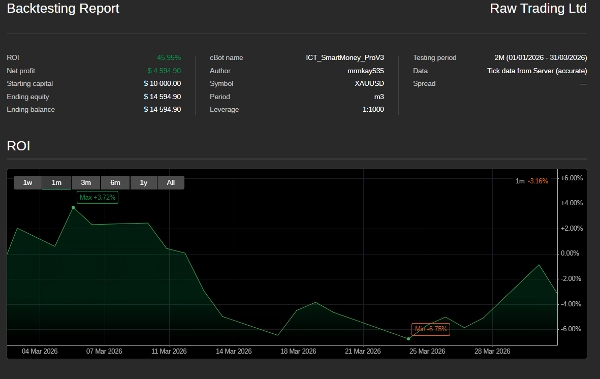Click the 04 Mar 2026 axis label

point(39,351)
